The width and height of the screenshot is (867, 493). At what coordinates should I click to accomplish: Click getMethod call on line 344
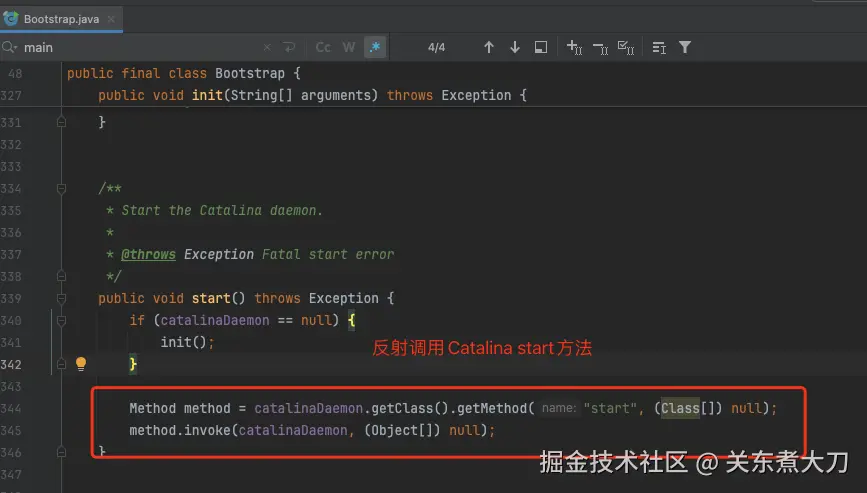492,408
